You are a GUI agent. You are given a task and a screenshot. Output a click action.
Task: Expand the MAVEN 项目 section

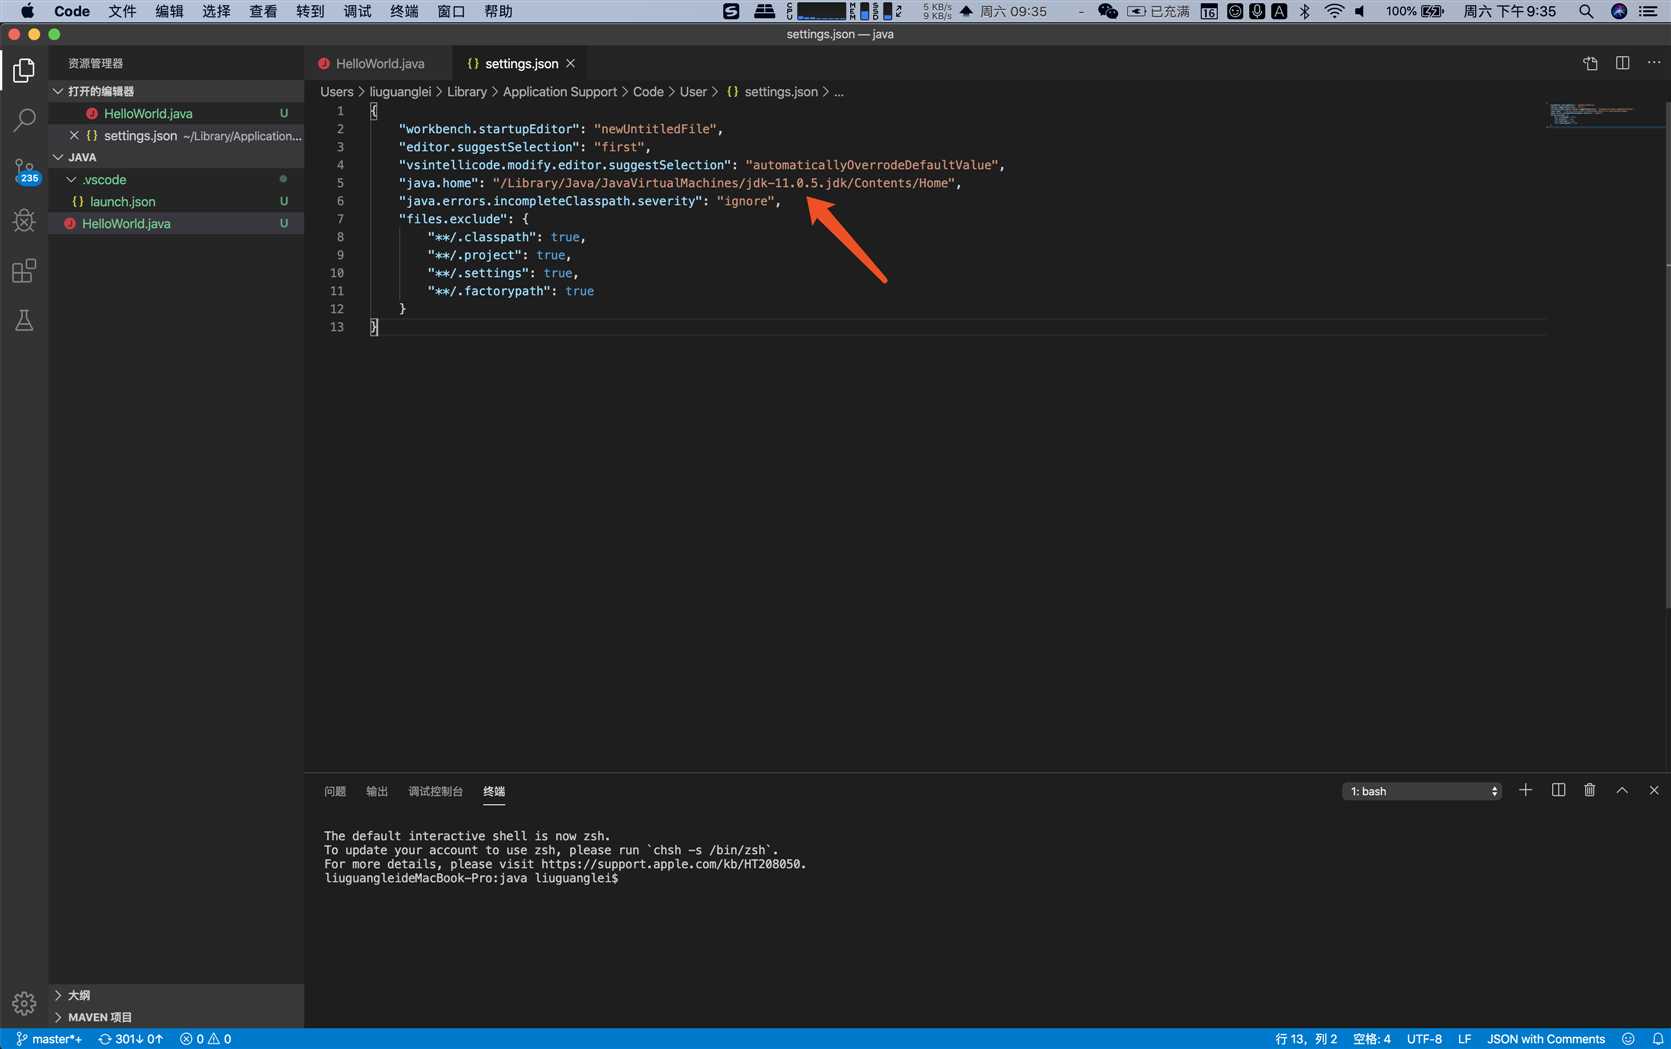coord(176,1017)
